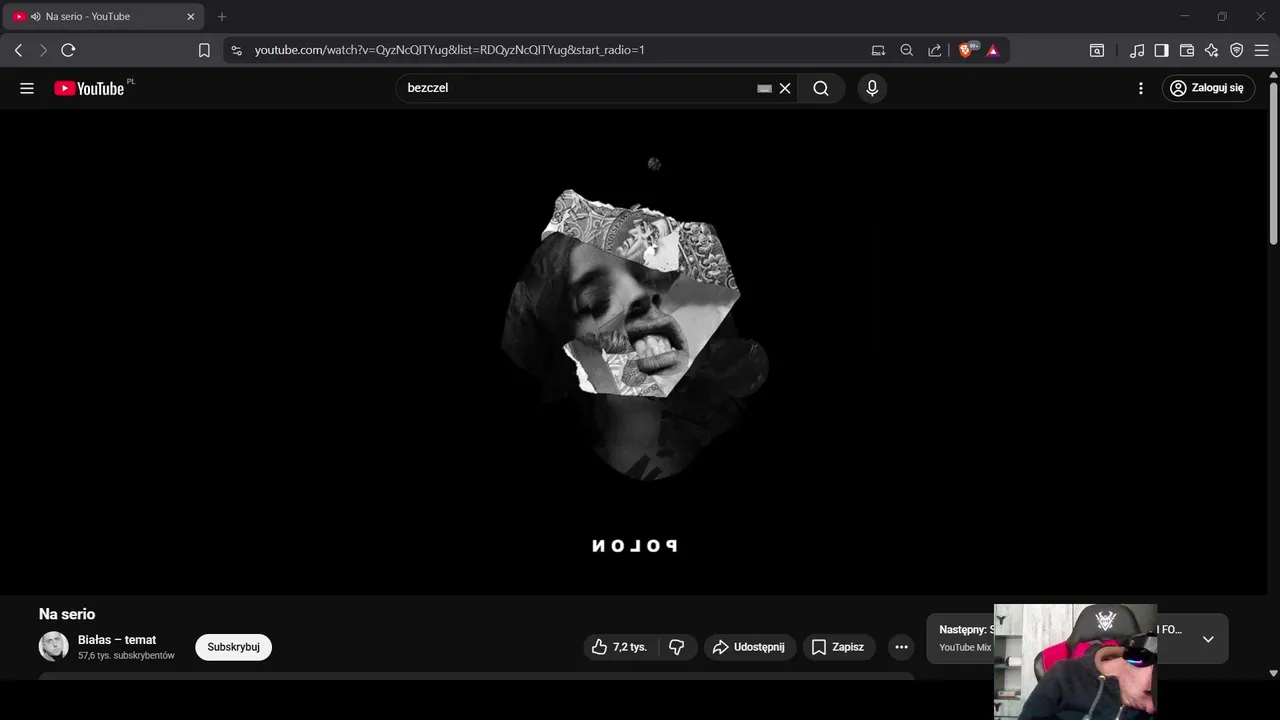The width and height of the screenshot is (1280, 720).
Task: Click the Na serio video title
Action: (67, 614)
